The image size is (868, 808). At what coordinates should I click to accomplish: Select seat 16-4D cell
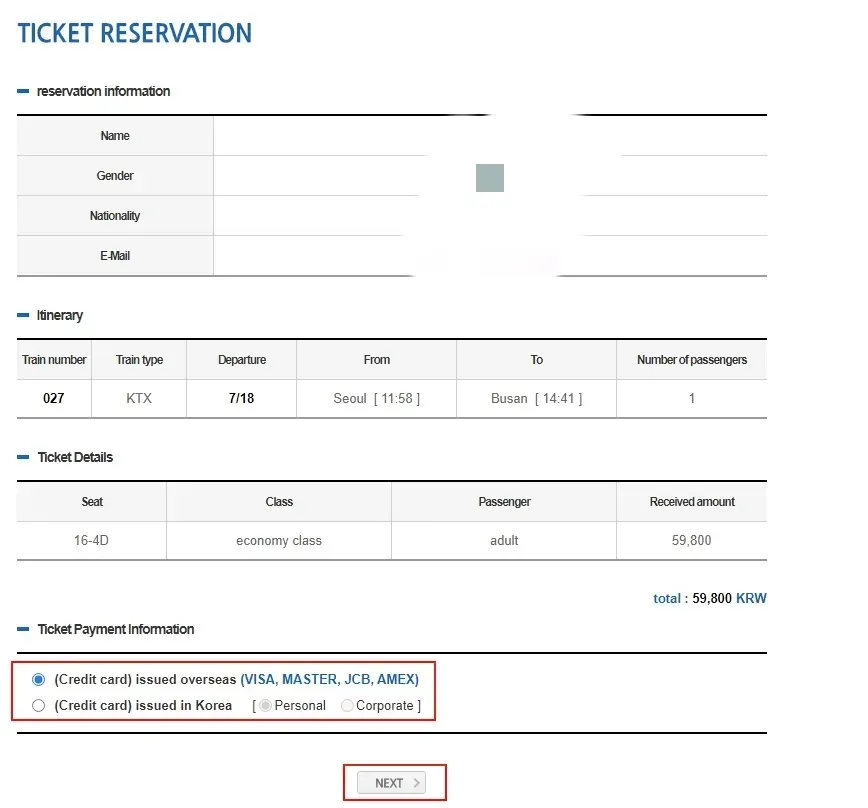click(91, 540)
